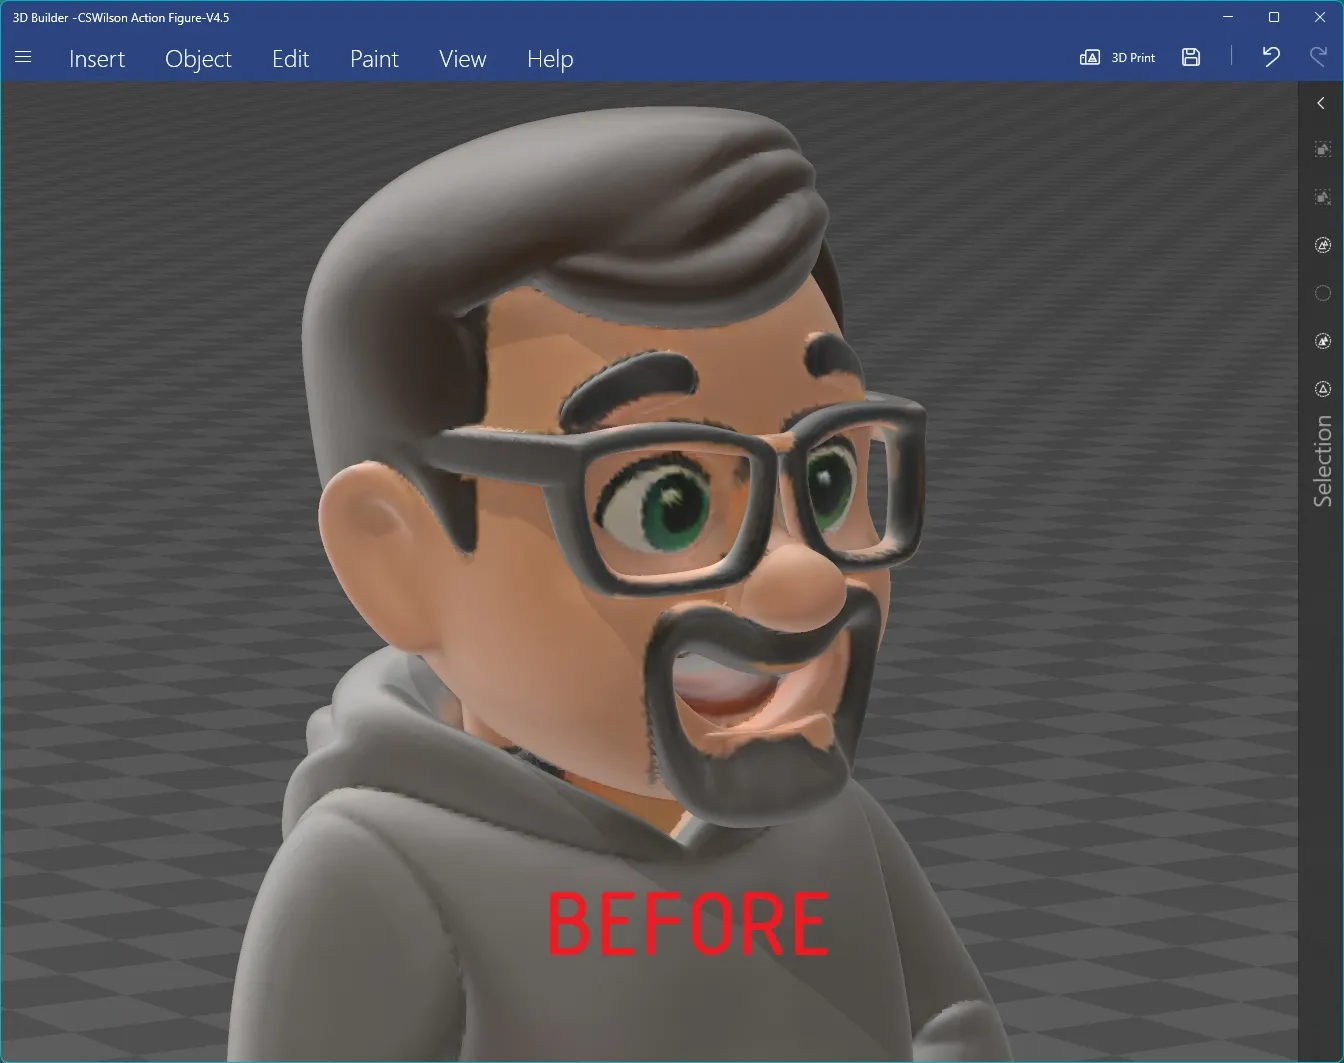Click the Insert menu item
This screenshot has height=1063, width=1344.
tap(96, 59)
